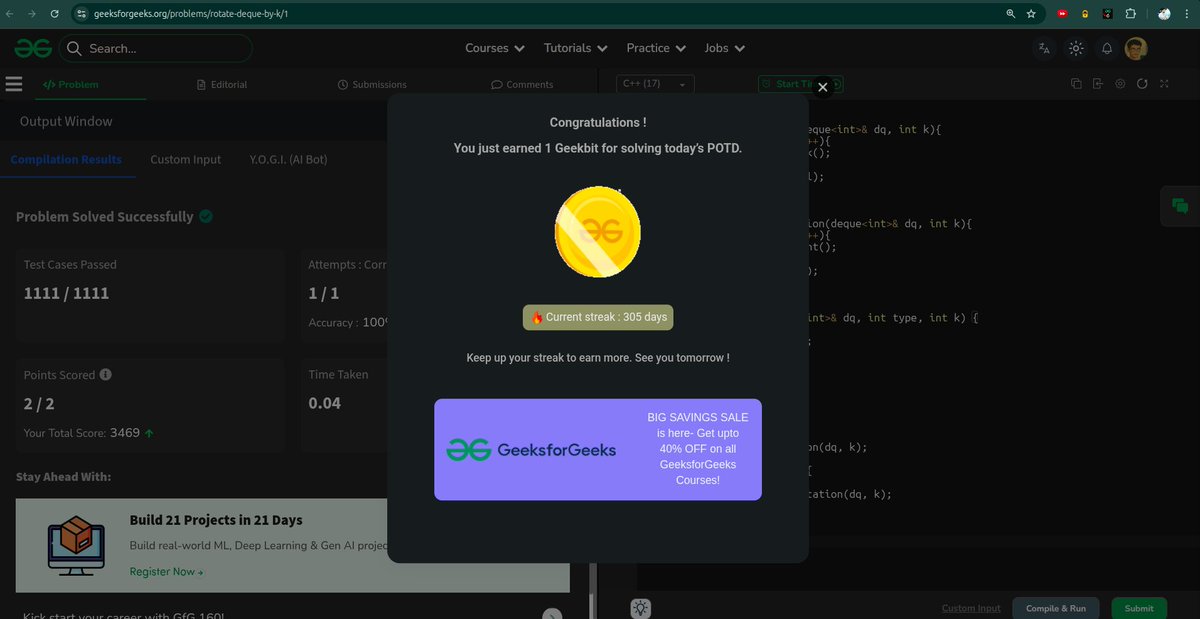Bookmark this page with the star

[x=1031, y=14]
